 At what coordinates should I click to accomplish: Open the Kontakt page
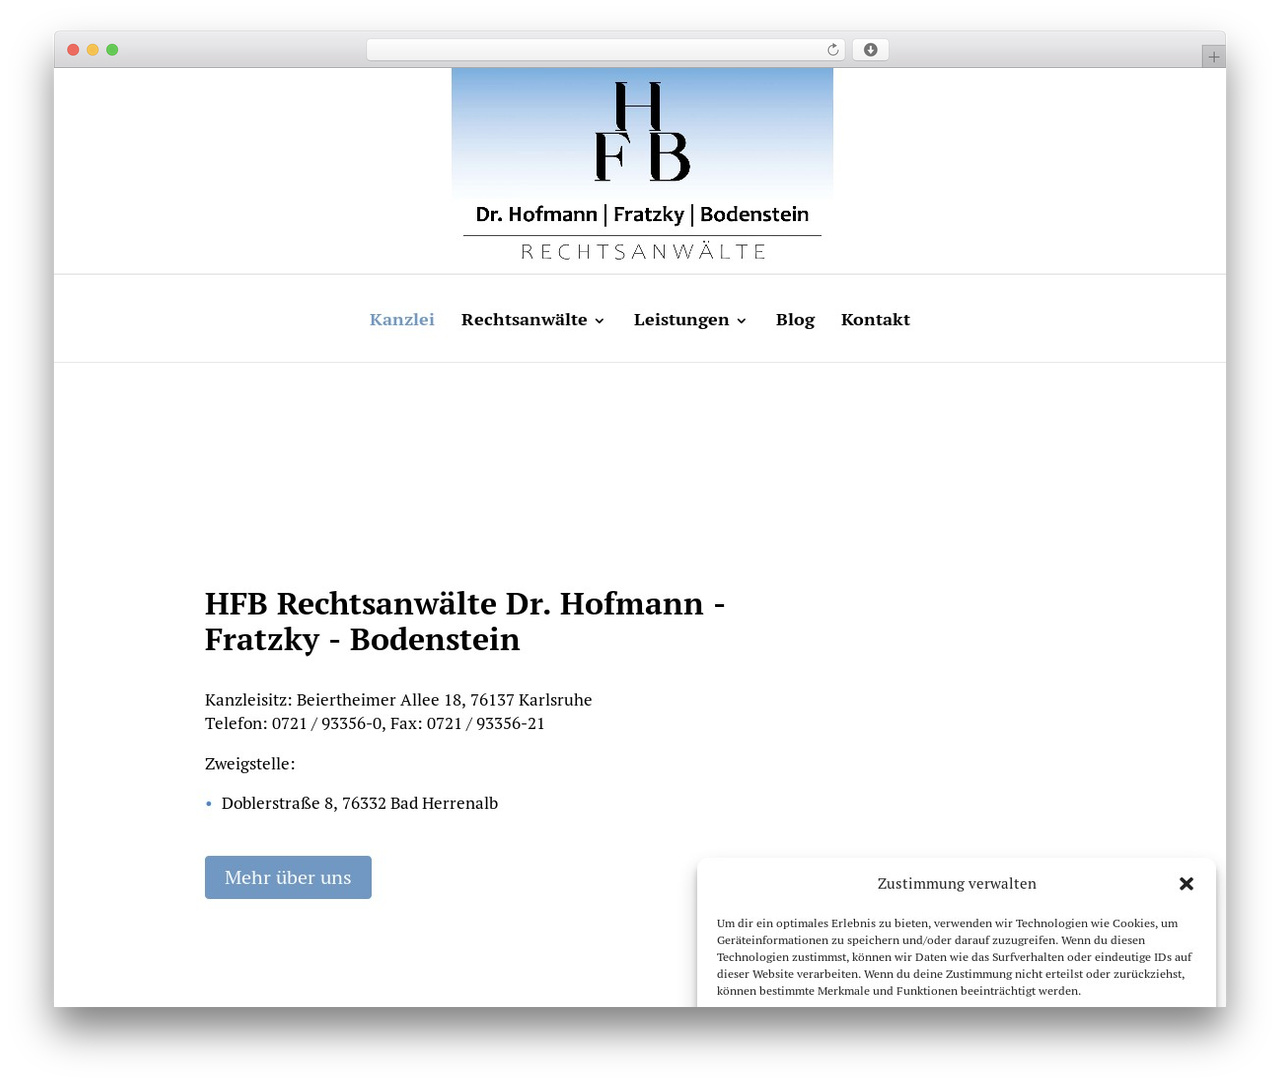(x=875, y=320)
